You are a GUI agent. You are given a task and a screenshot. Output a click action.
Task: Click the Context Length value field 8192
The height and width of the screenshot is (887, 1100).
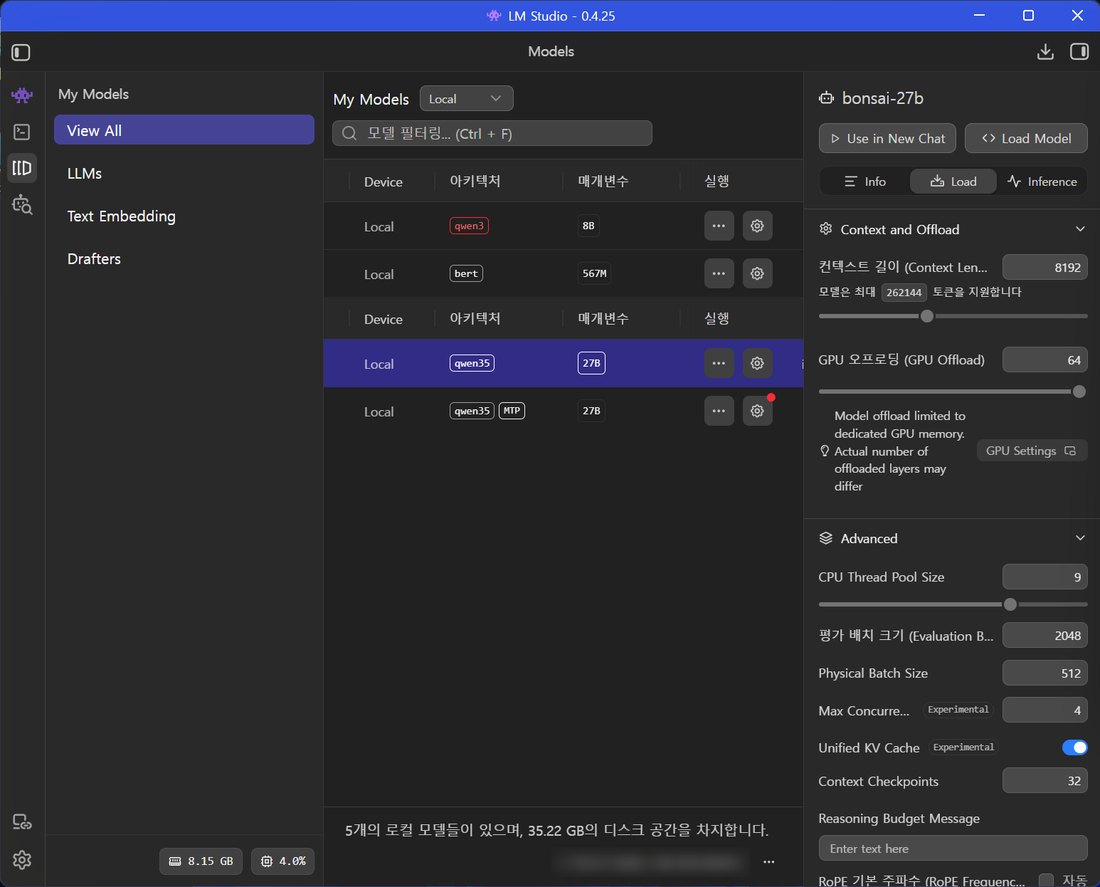1045,267
